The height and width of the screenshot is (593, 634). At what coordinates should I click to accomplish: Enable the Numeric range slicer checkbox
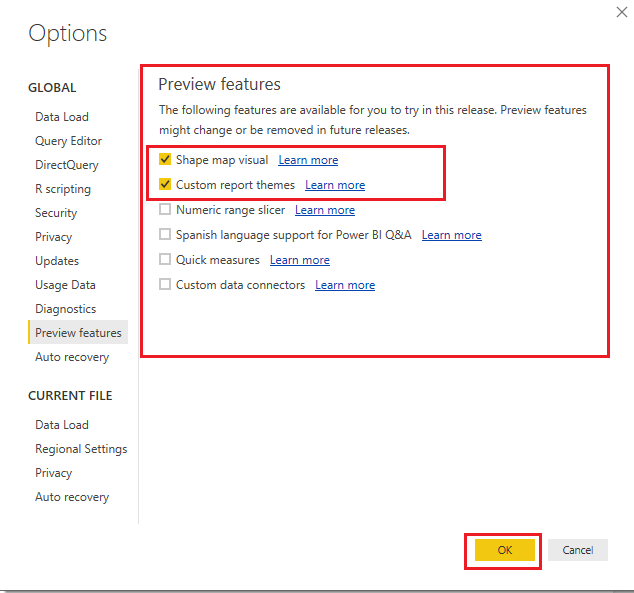point(165,210)
